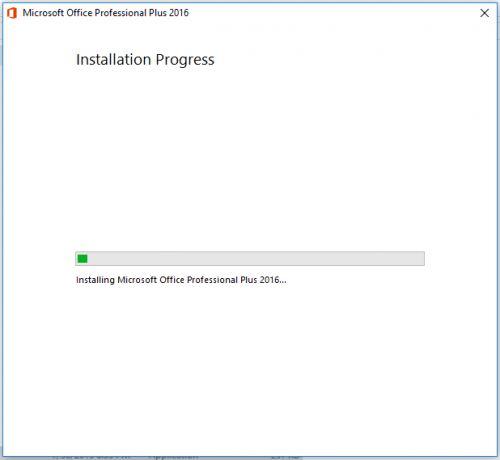Screen dimensions: 500x460
Task: Click the right end of the progress bar
Action: point(421,259)
